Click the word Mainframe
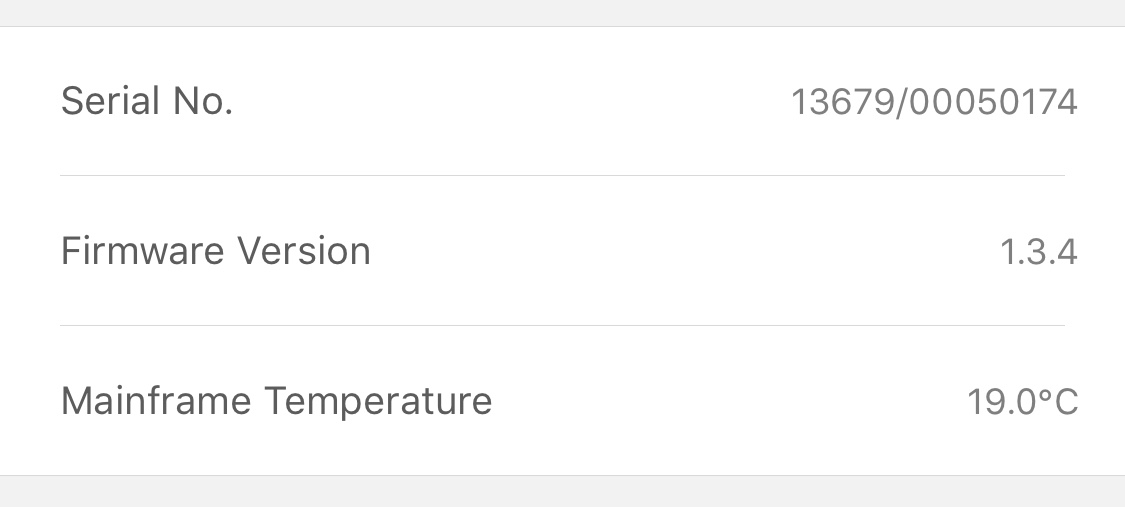The height and width of the screenshot is (507, 1125). (156, 401)
